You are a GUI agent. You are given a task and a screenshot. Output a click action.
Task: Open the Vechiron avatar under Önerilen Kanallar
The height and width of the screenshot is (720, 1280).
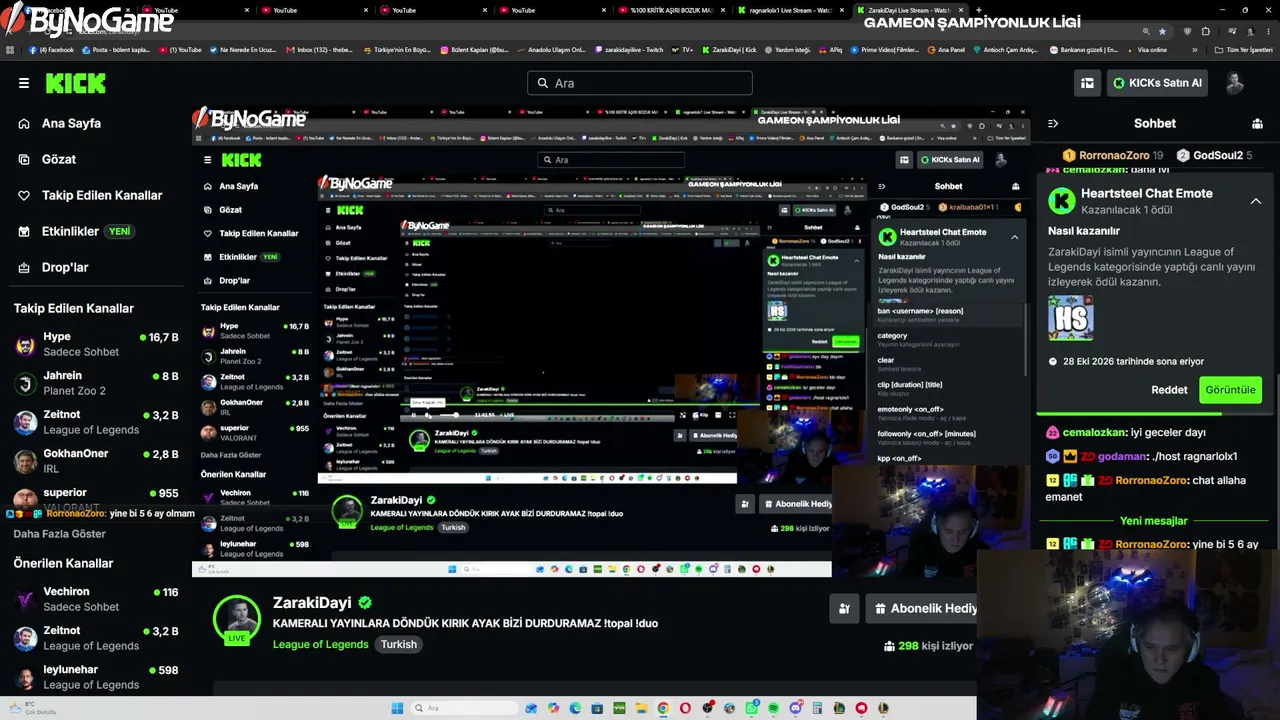pyautogui.click(x=26, y=599)
